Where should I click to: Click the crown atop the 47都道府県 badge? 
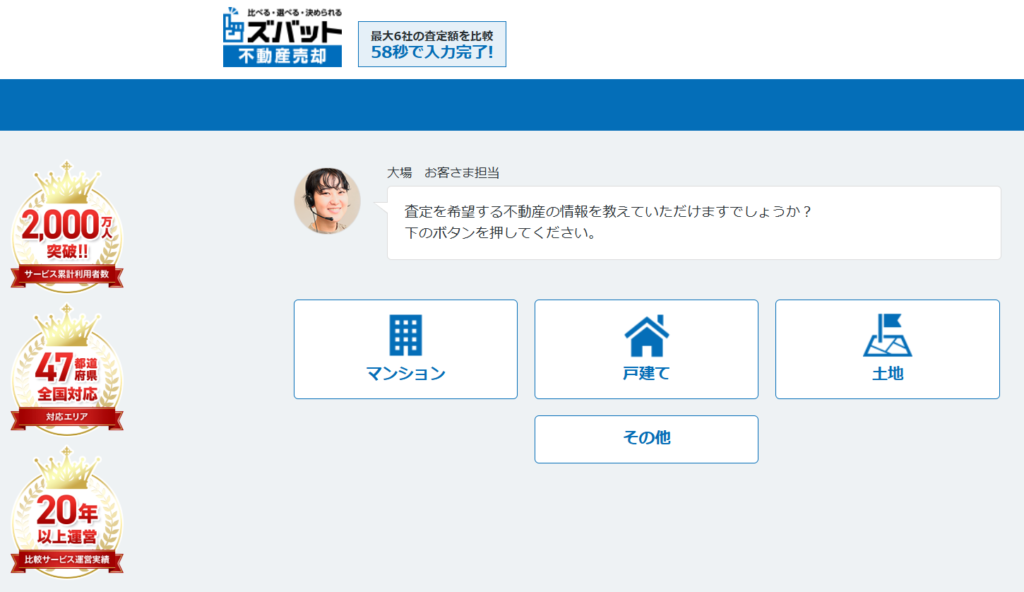click(67, 325)
